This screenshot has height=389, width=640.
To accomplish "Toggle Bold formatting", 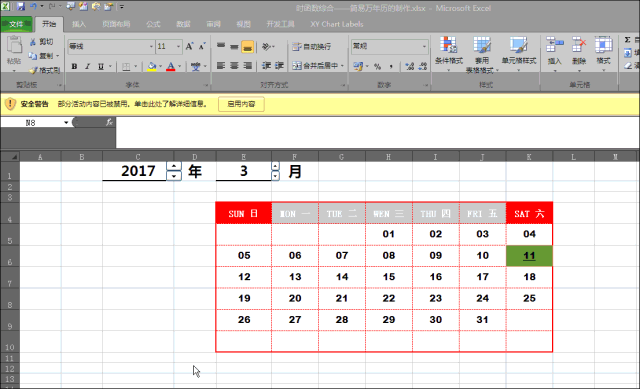I will [74, 66].
